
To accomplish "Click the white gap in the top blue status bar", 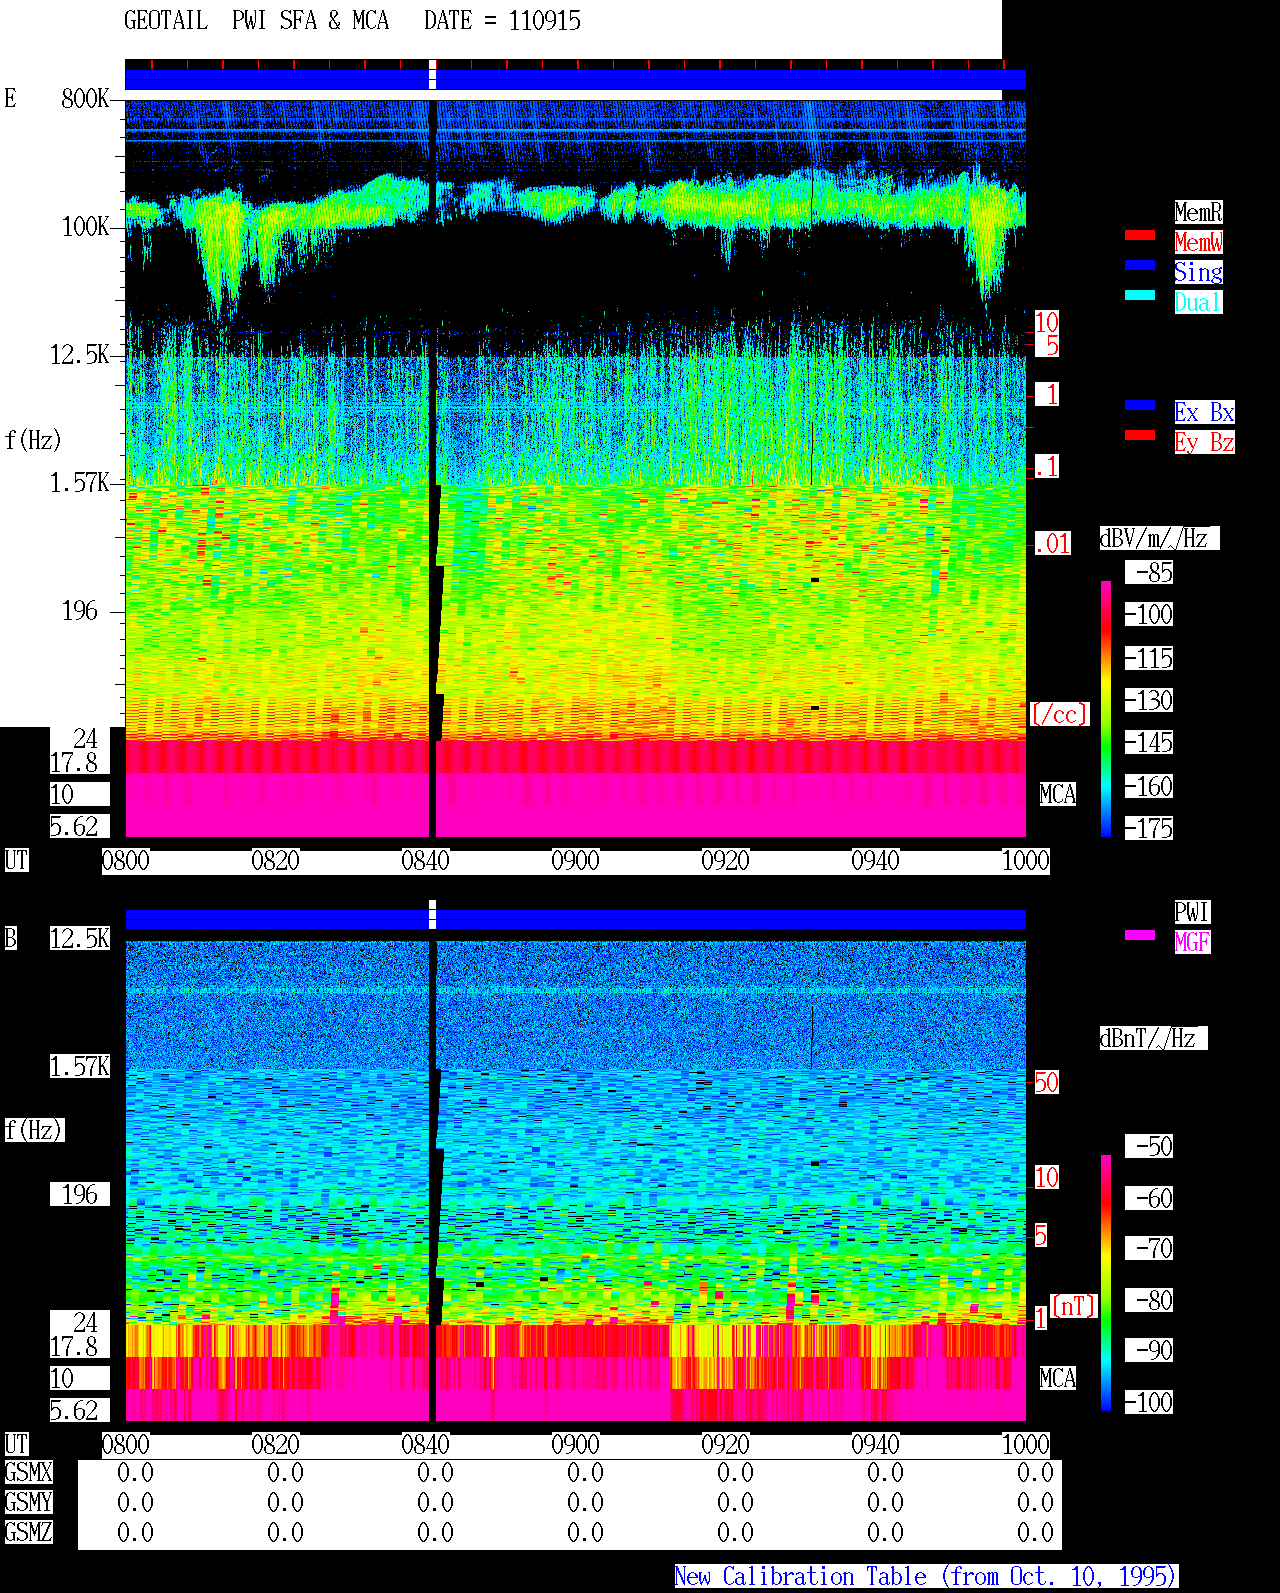I will click(x=433, y=75).
